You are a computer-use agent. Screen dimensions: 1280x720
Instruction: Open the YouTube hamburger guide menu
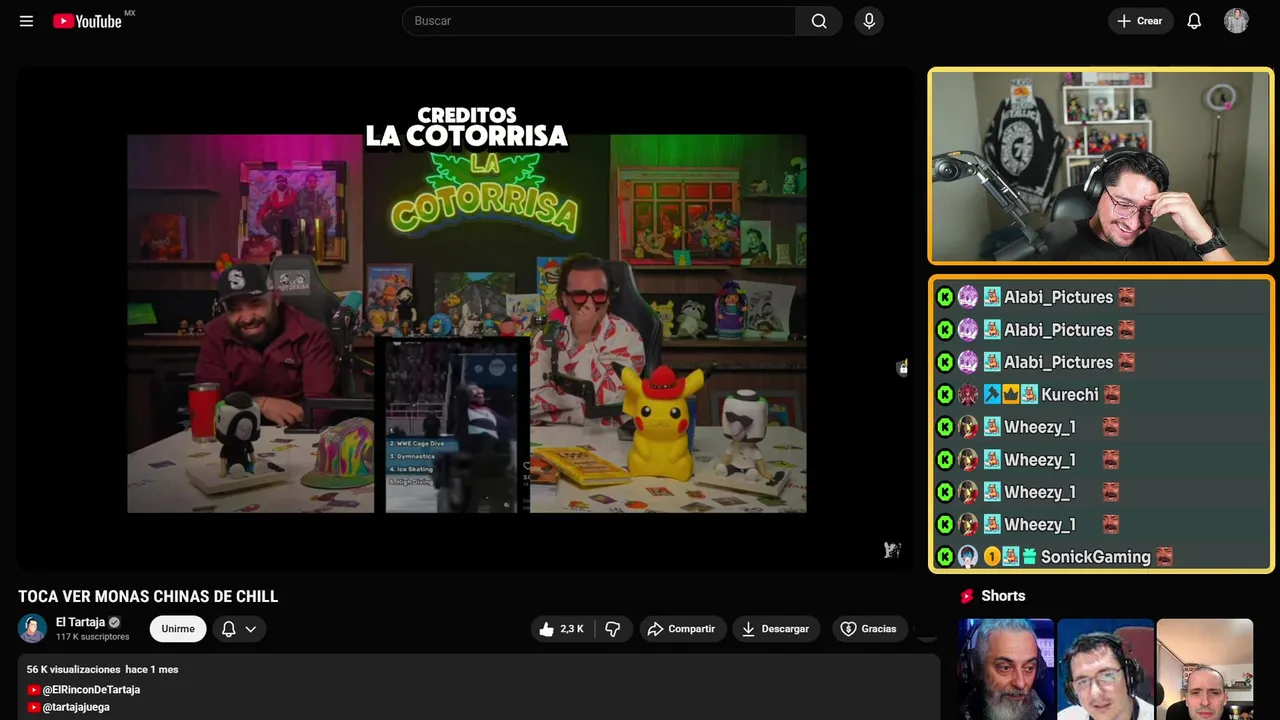(x=26, y=21)
